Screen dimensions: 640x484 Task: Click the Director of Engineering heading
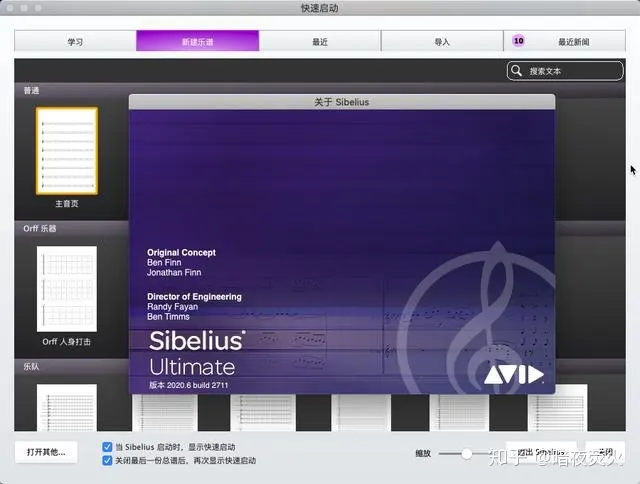[194, 297]
